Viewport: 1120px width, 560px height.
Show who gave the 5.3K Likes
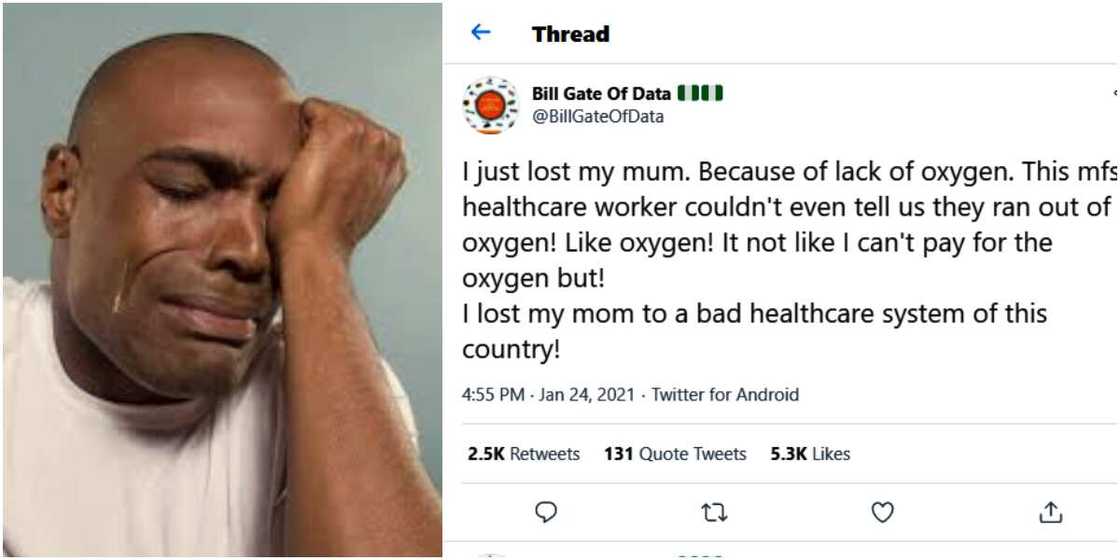pyautogui.click(x=810, y=454)
